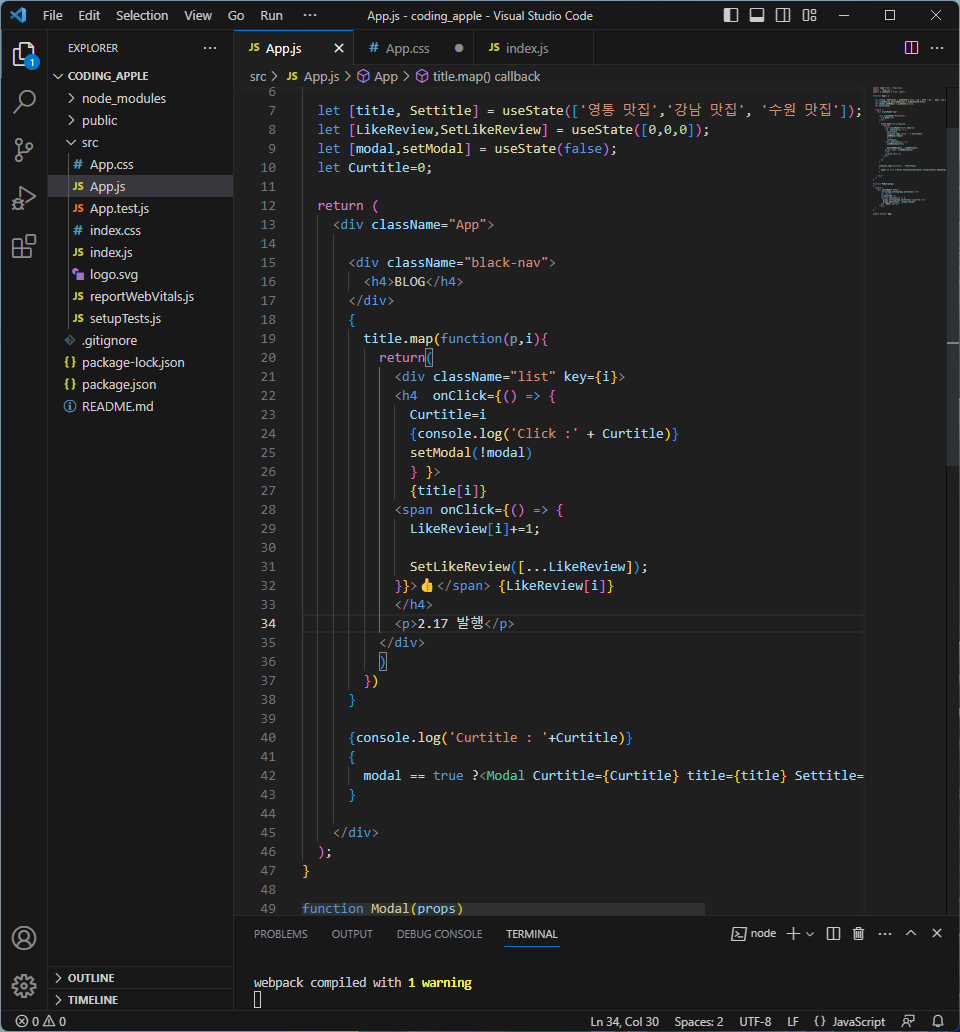
Task: Open index.css file in explorer
Action: (x=141, y=230)
